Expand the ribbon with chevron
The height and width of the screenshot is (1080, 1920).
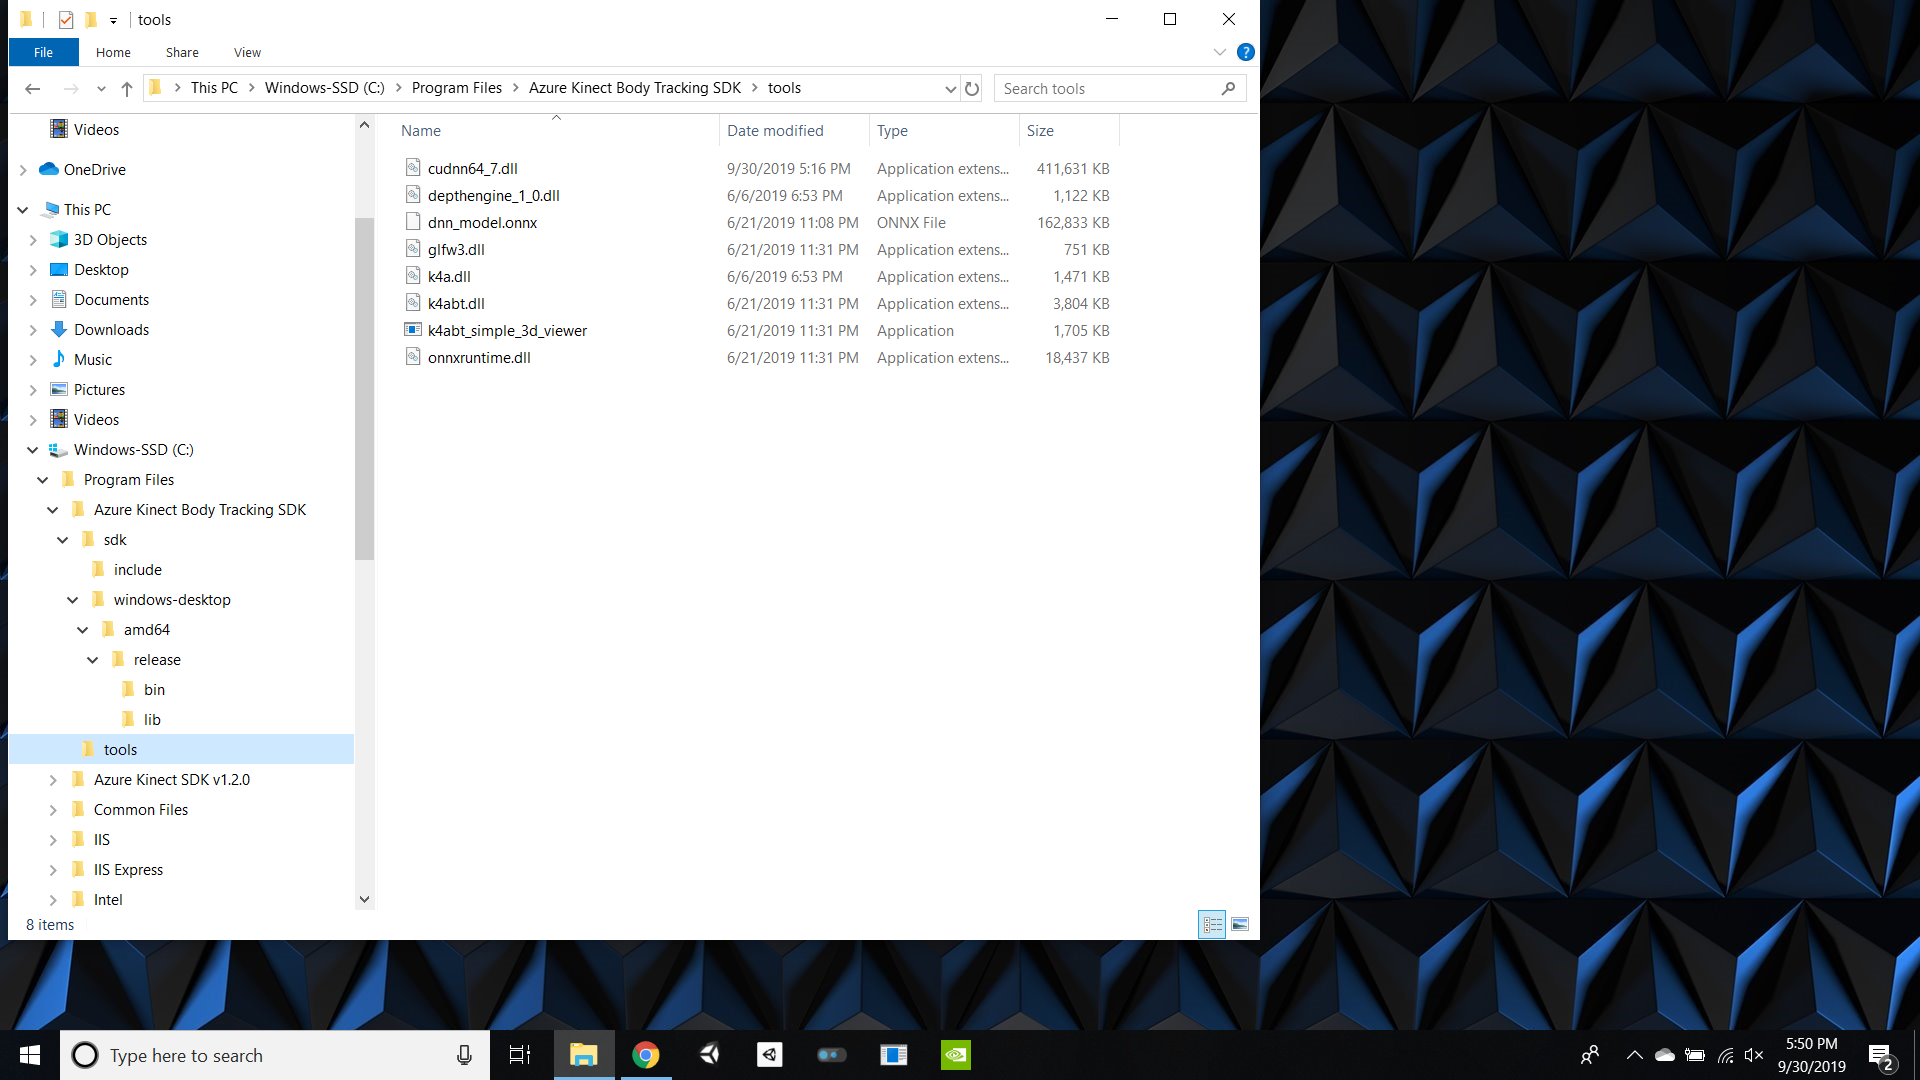(x=1219, y=52)
